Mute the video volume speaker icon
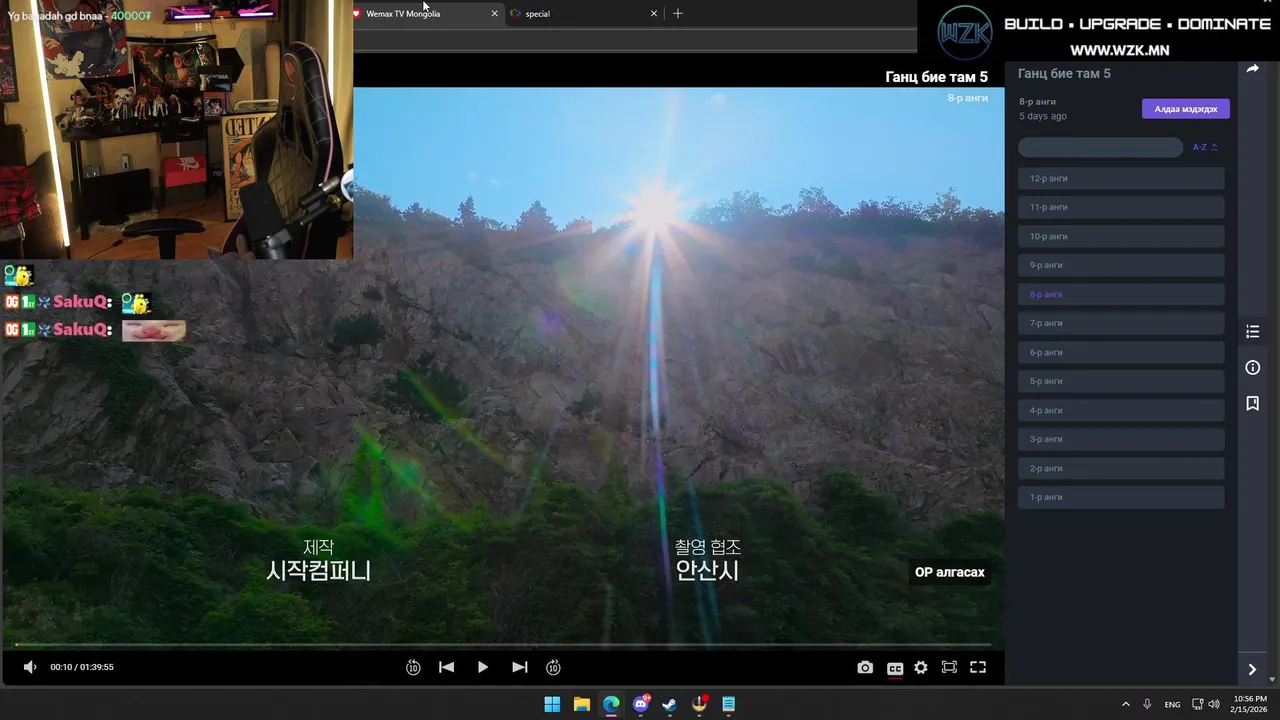This screenshot has height=720, width=1280. coord(30,667)
